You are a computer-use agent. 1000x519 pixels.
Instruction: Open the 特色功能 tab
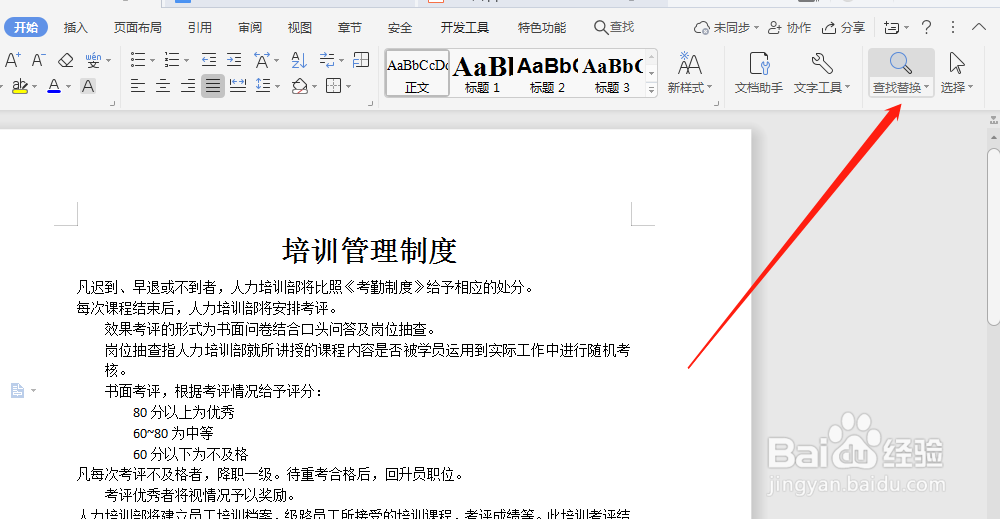542,27
